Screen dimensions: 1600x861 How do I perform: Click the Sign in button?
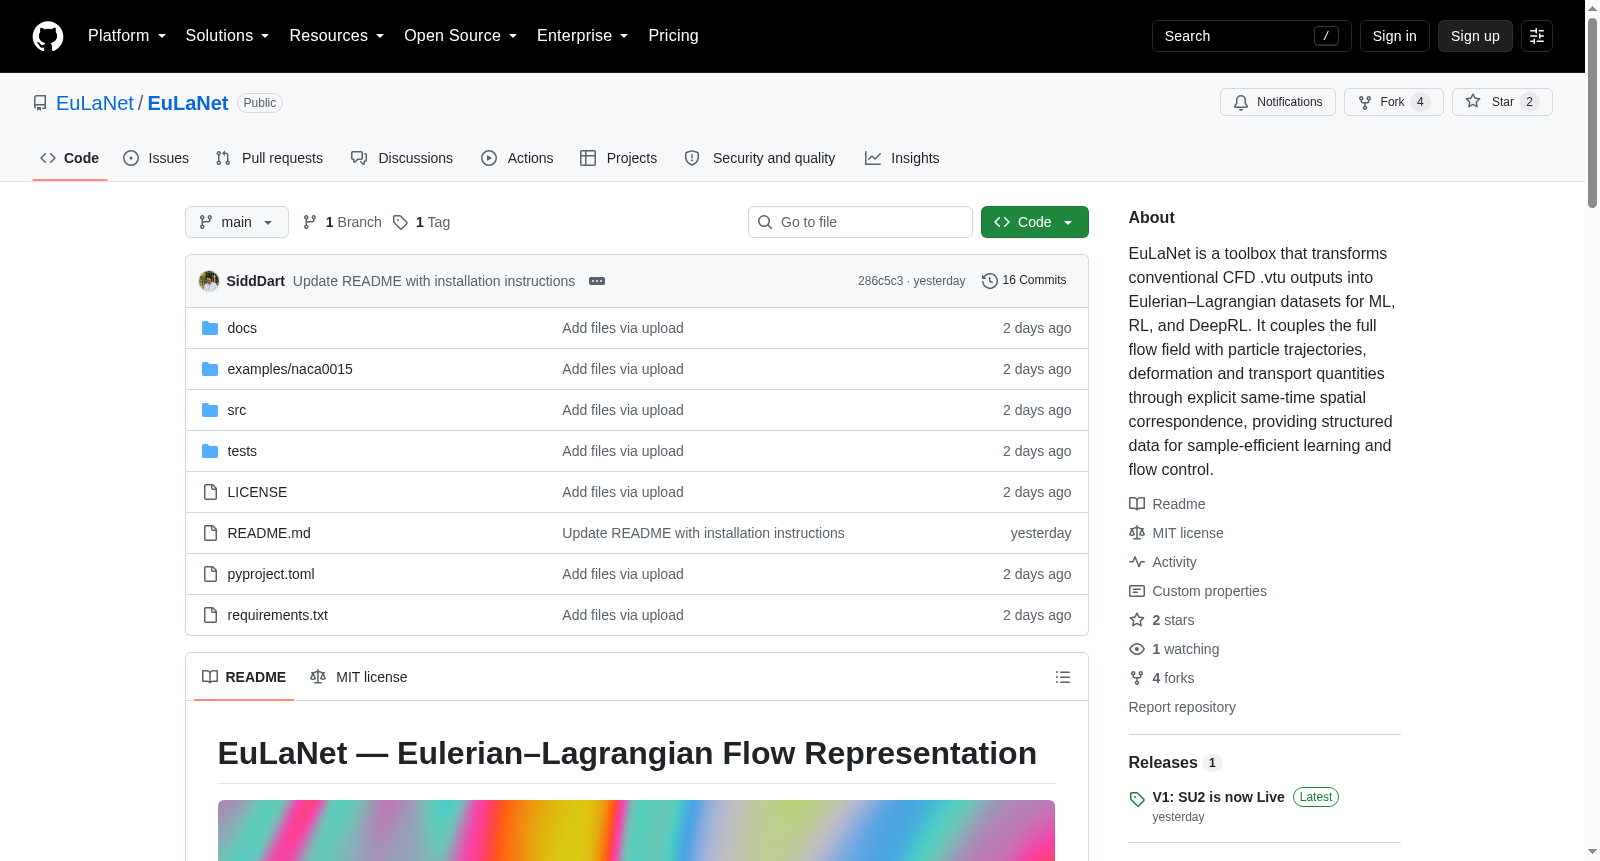[1394, 36]
